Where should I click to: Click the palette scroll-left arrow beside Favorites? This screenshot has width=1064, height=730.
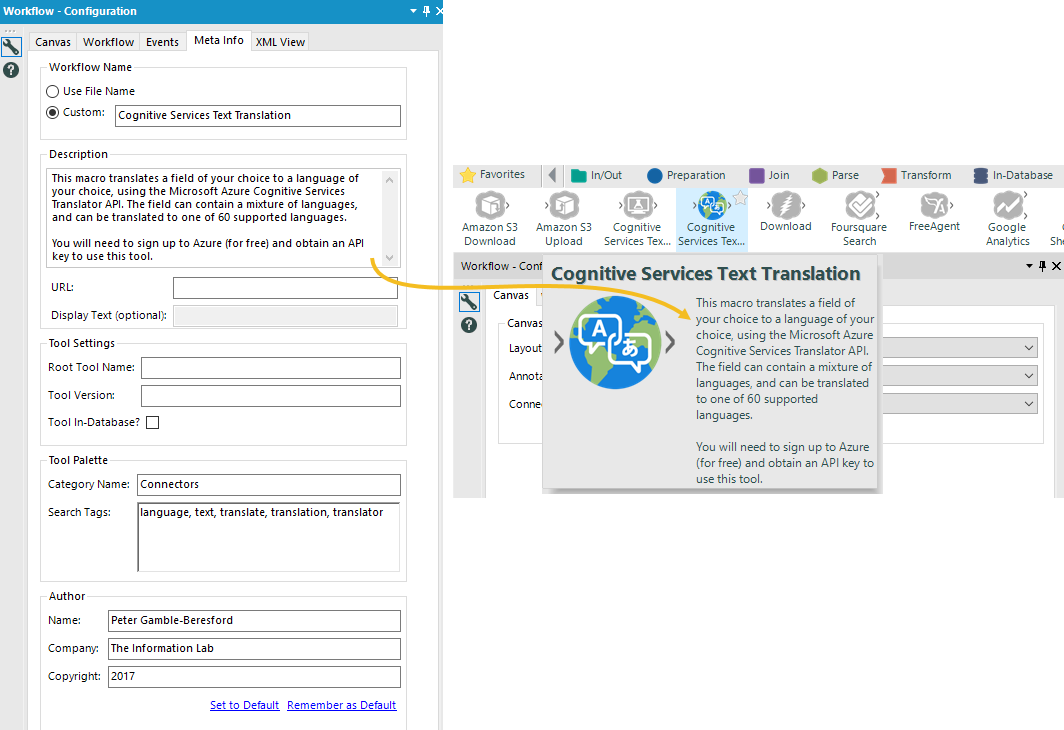pyautogui.click(x=552, y=175)
